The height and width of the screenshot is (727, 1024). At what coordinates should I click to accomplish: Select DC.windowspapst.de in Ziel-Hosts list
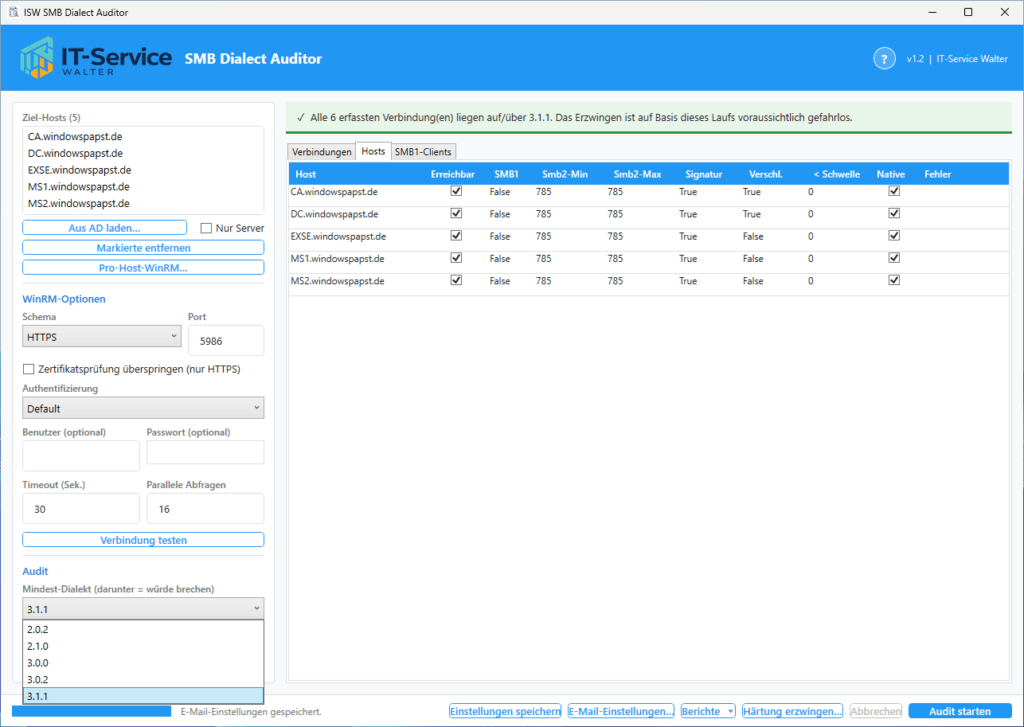click(x=143, y=153)
